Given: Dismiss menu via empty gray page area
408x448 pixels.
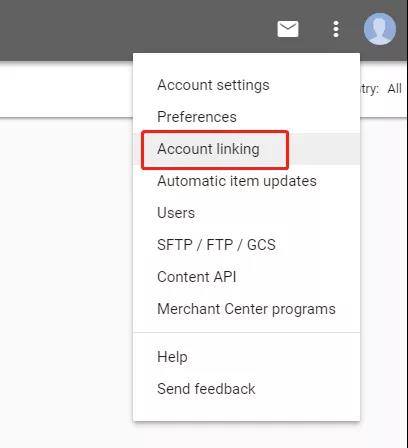Looking at the screenshot, I should tap(66, 283).
